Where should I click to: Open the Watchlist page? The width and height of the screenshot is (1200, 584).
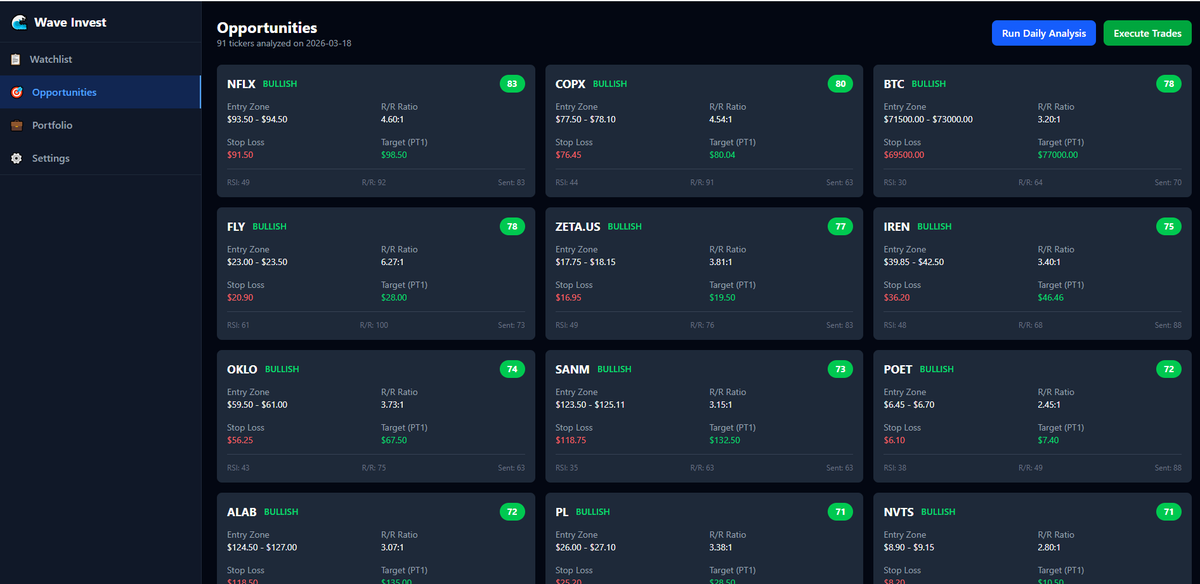click(x=100, y=60)
